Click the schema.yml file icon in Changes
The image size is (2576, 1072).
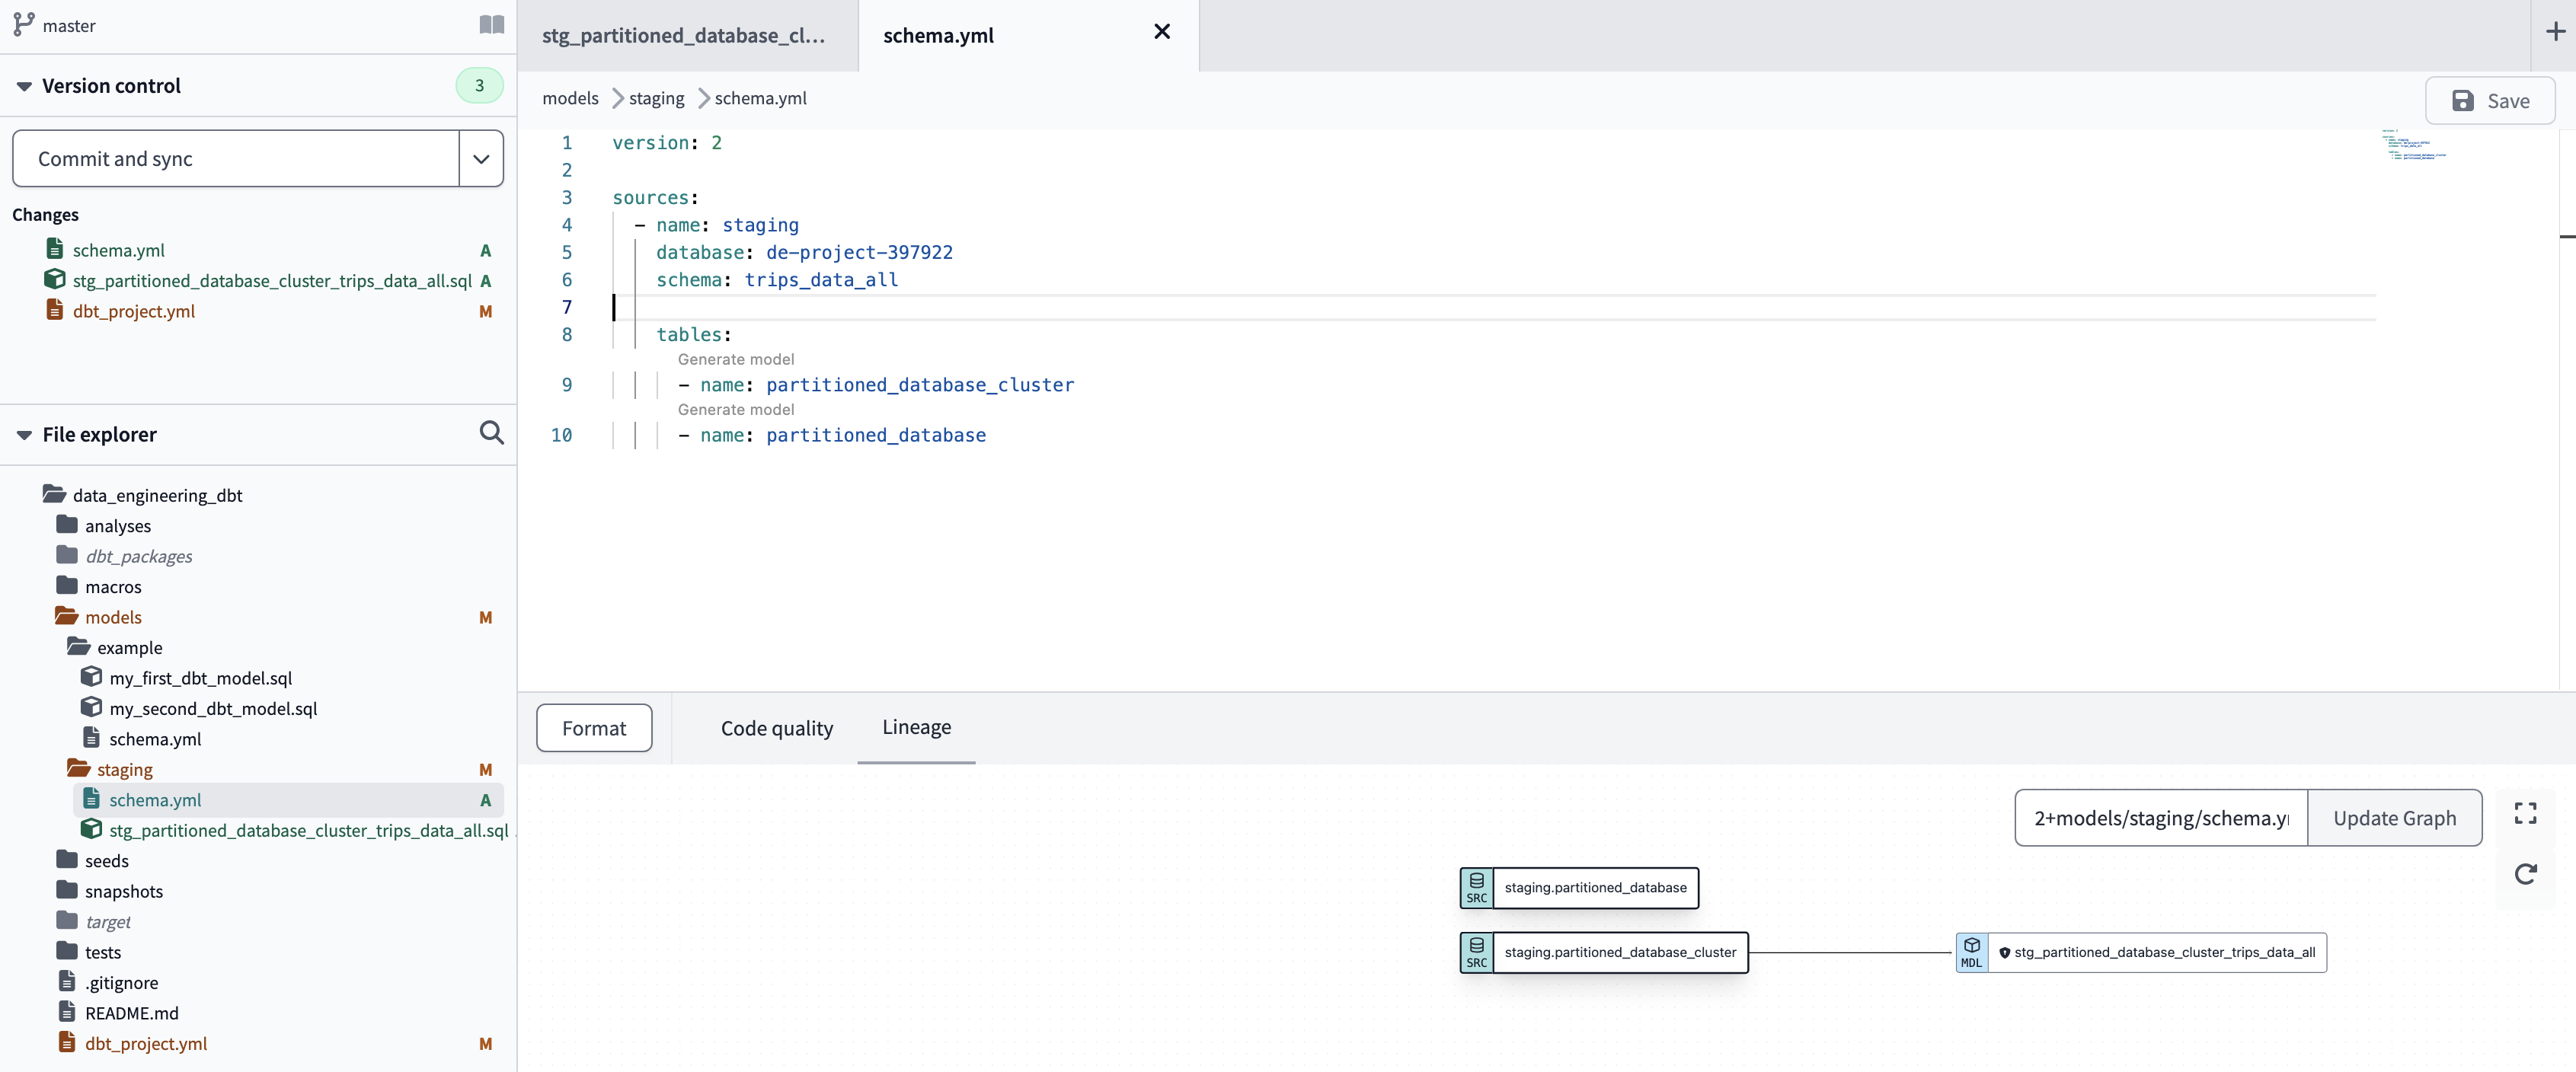[55, 249]
